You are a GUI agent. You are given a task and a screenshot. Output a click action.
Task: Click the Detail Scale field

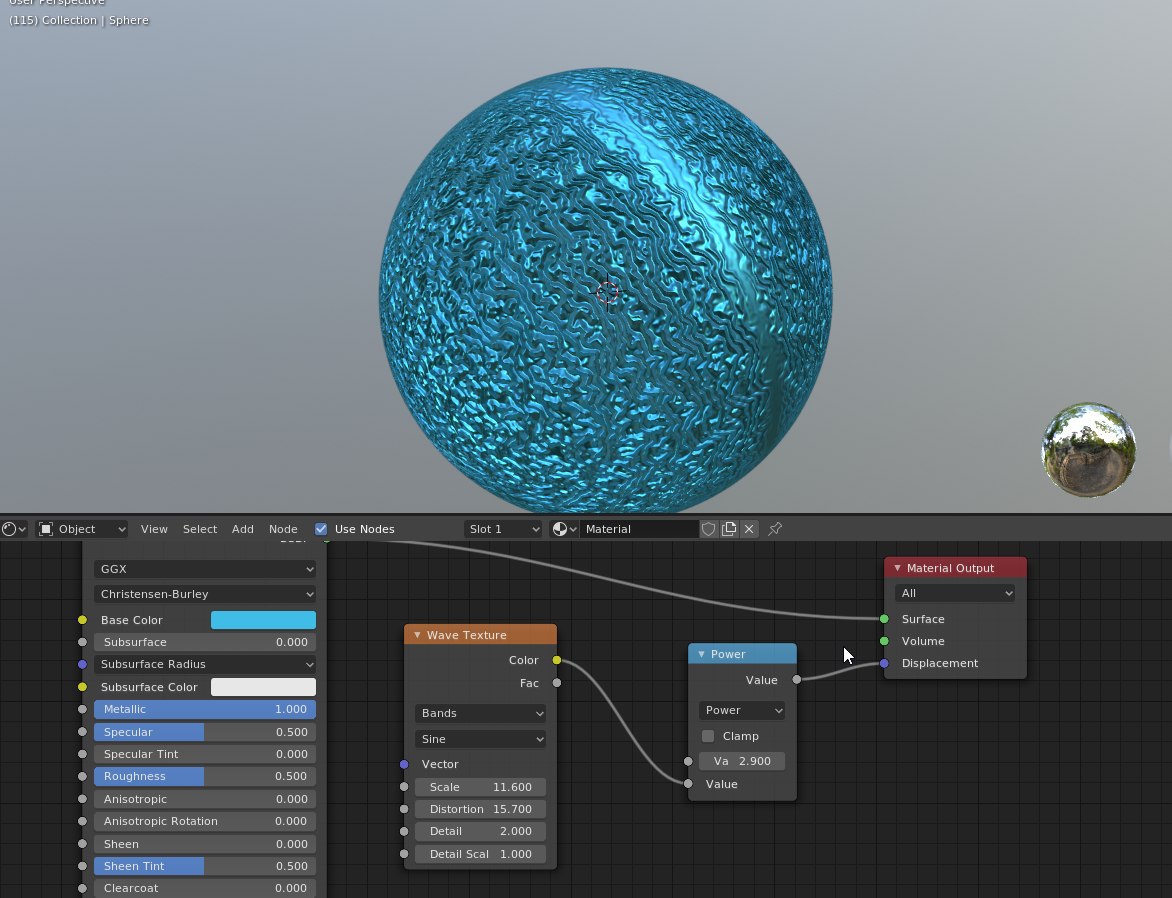(480, 854)
